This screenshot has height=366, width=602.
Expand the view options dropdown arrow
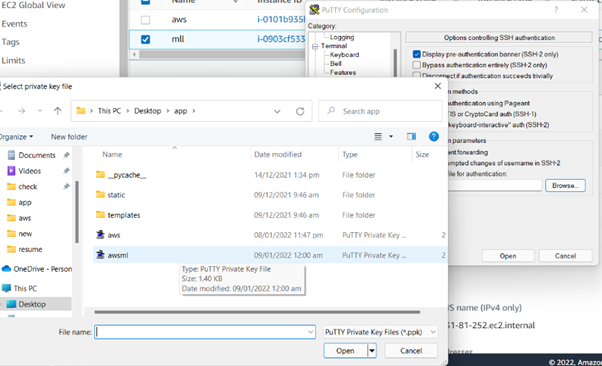[391, 136]
